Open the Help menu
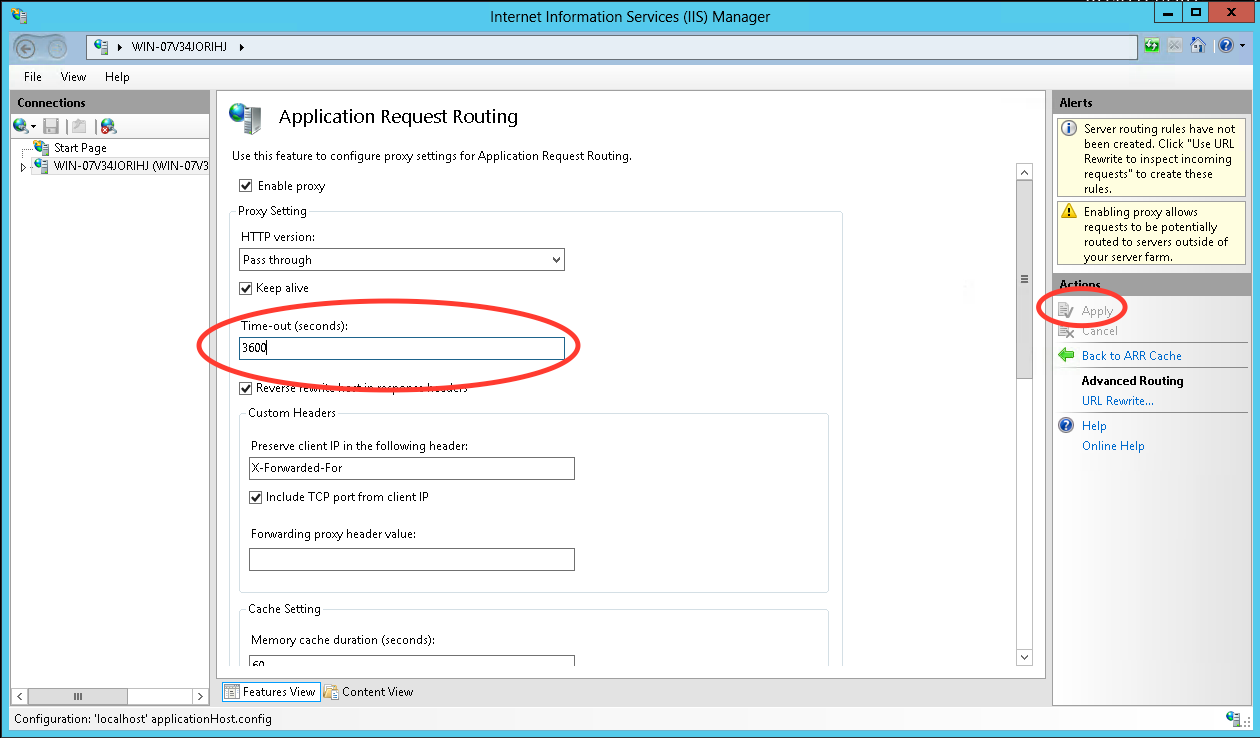This screenshot has width=1260, height=738. [x=117, y=77]
